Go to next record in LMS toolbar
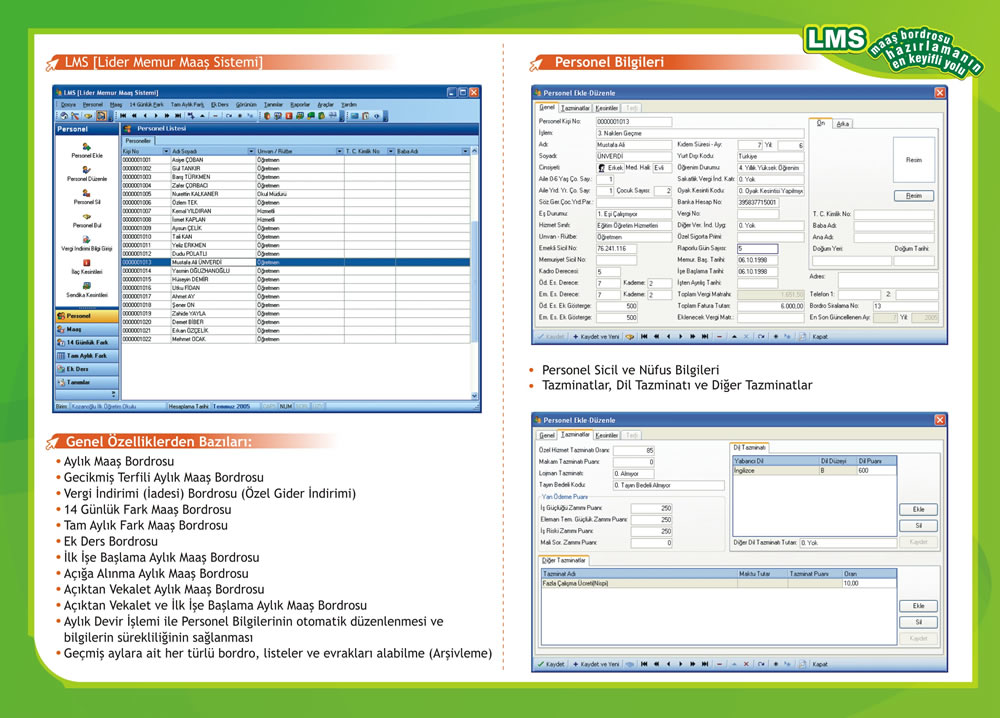The height and width of the screenshot is (718, 1000). point(156,116)
